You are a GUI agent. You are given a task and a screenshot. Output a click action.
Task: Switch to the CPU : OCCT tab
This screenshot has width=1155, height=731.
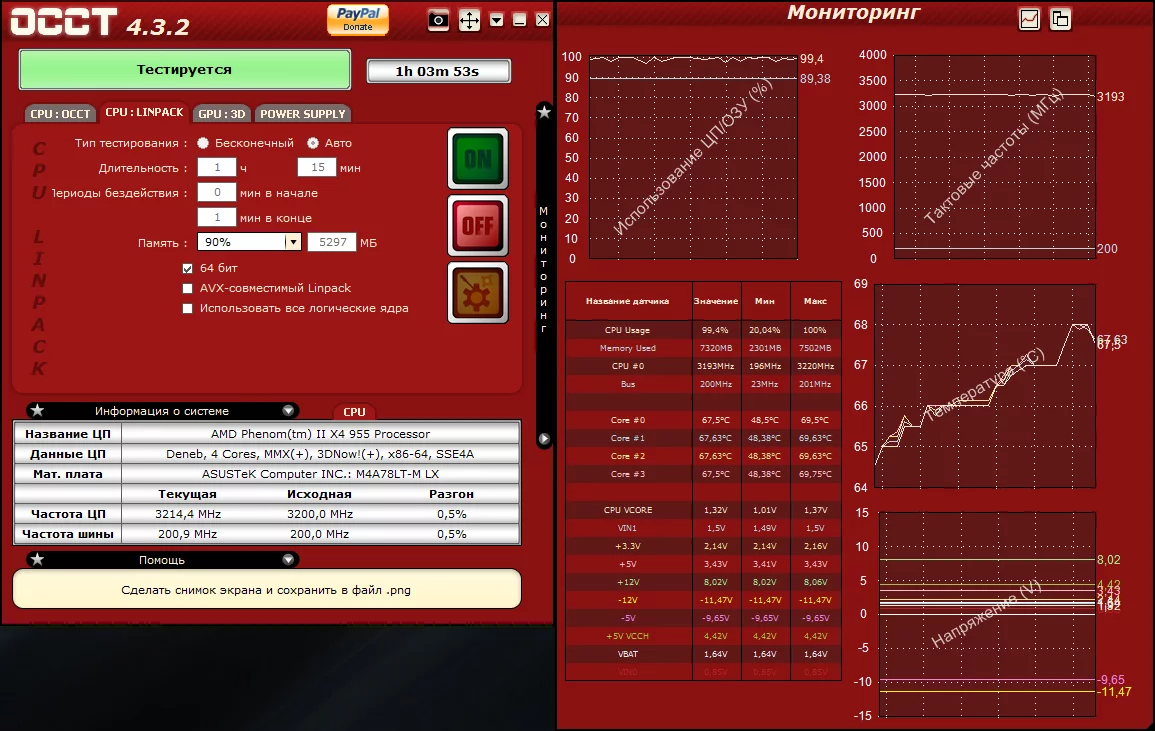(x=60, y=113)
